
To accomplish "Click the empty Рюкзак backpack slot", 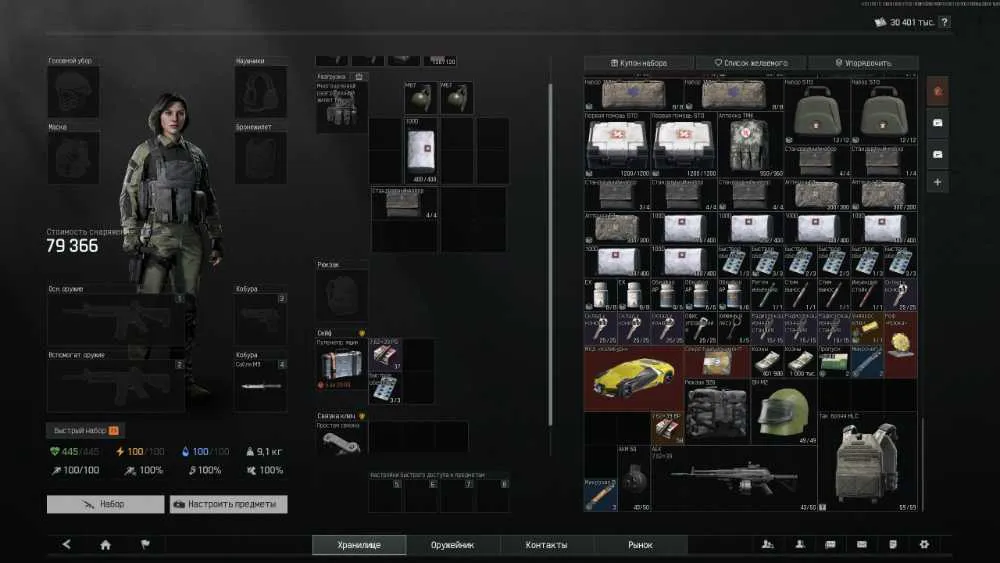I will [341, 295].
